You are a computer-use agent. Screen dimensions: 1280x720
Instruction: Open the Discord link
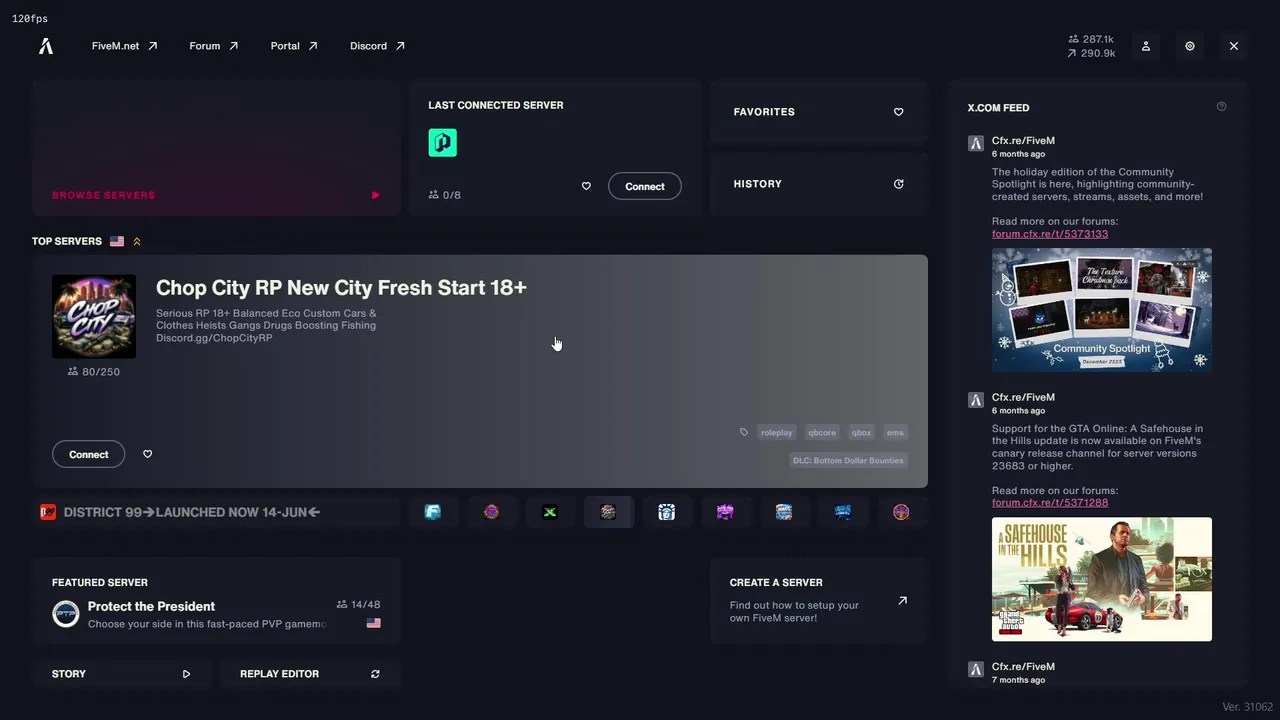click(x=377, y=46)
